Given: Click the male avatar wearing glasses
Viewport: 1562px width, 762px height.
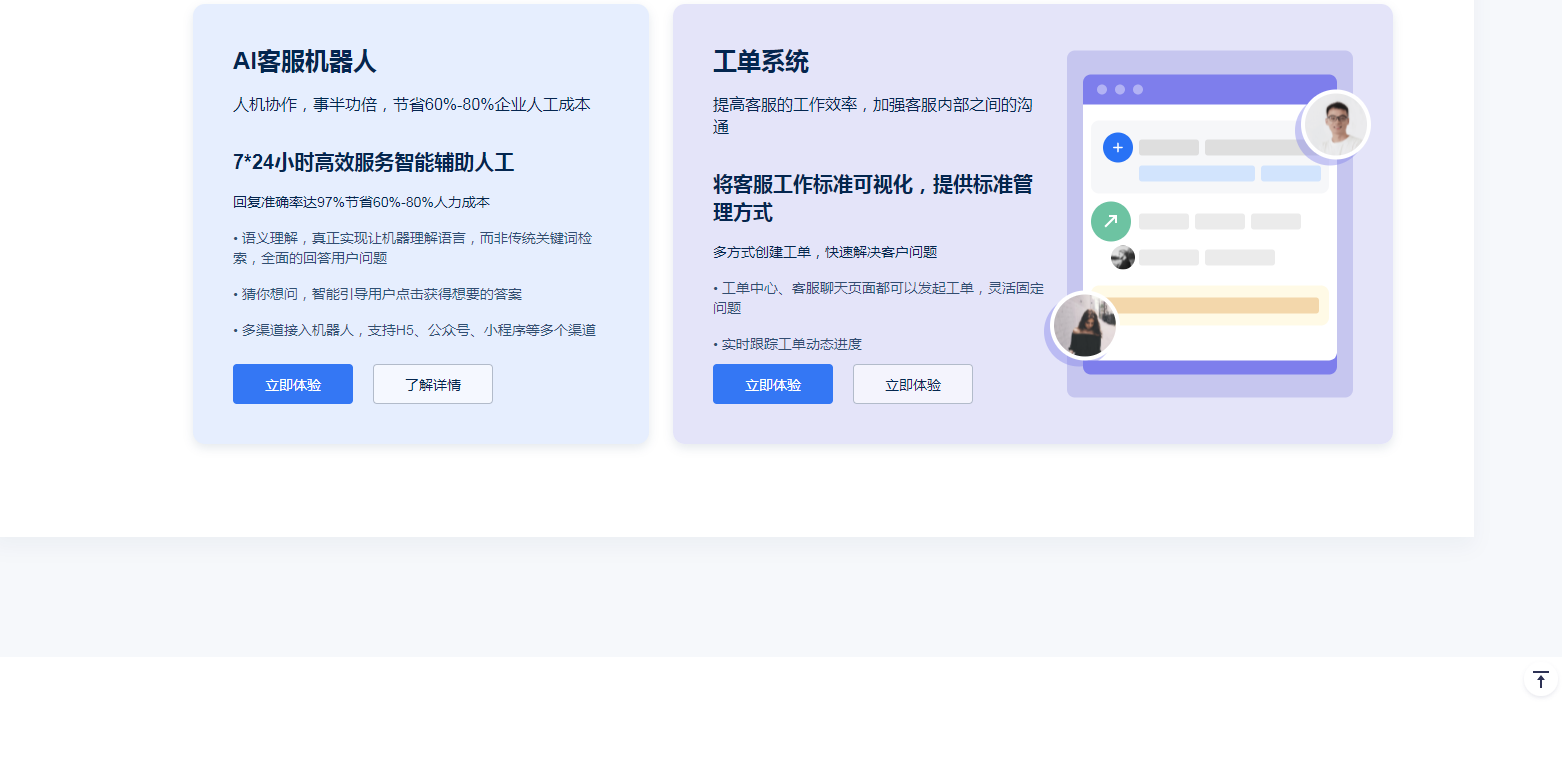Looking at the screenshot, I should (x=1336, y=125).
